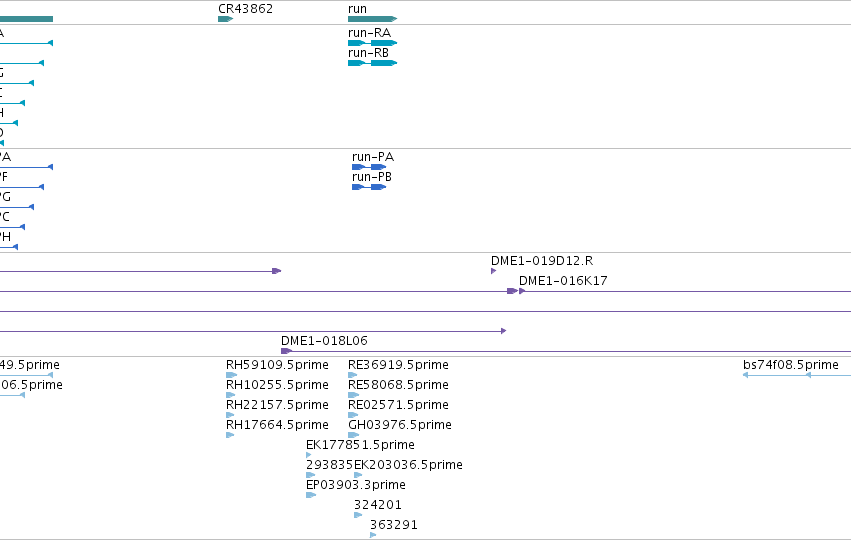Screen dimensions: 851x540
Task: Select the run-RA transcript glyph
Action: point(372,43)
